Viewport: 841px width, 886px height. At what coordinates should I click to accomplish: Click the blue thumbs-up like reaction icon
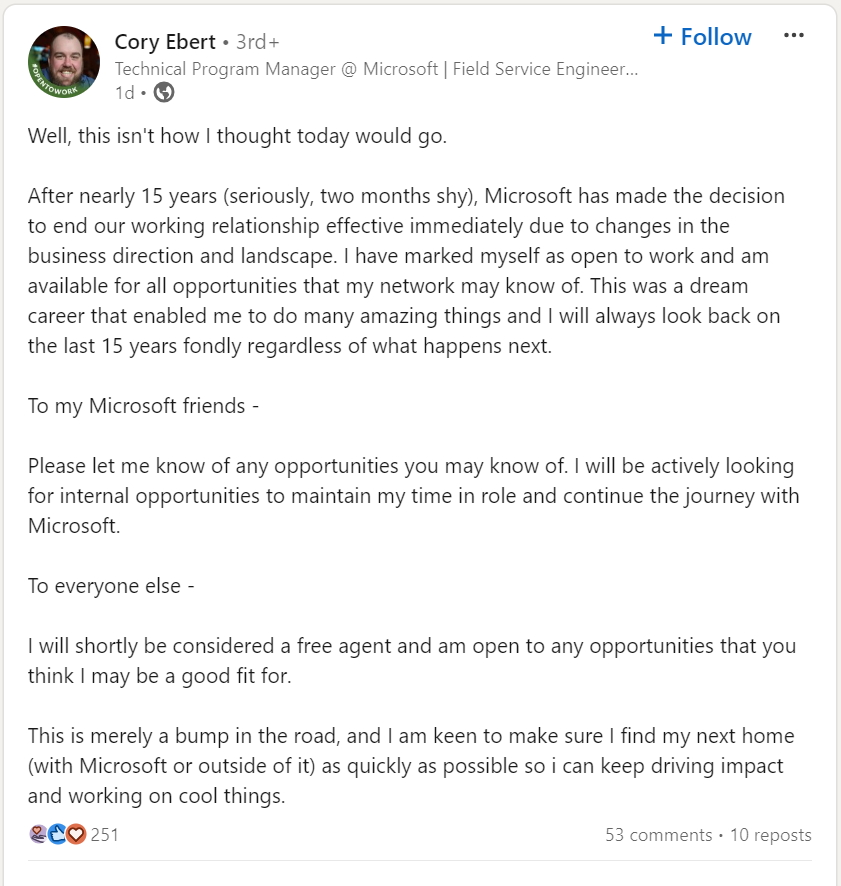click(x=57, y=834)
